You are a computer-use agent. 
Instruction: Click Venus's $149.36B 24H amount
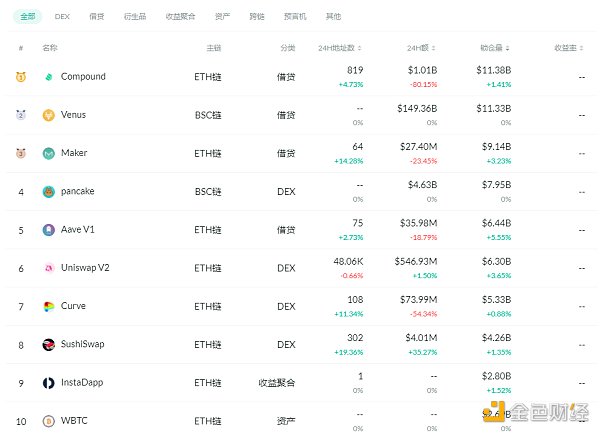coord(417,109)
